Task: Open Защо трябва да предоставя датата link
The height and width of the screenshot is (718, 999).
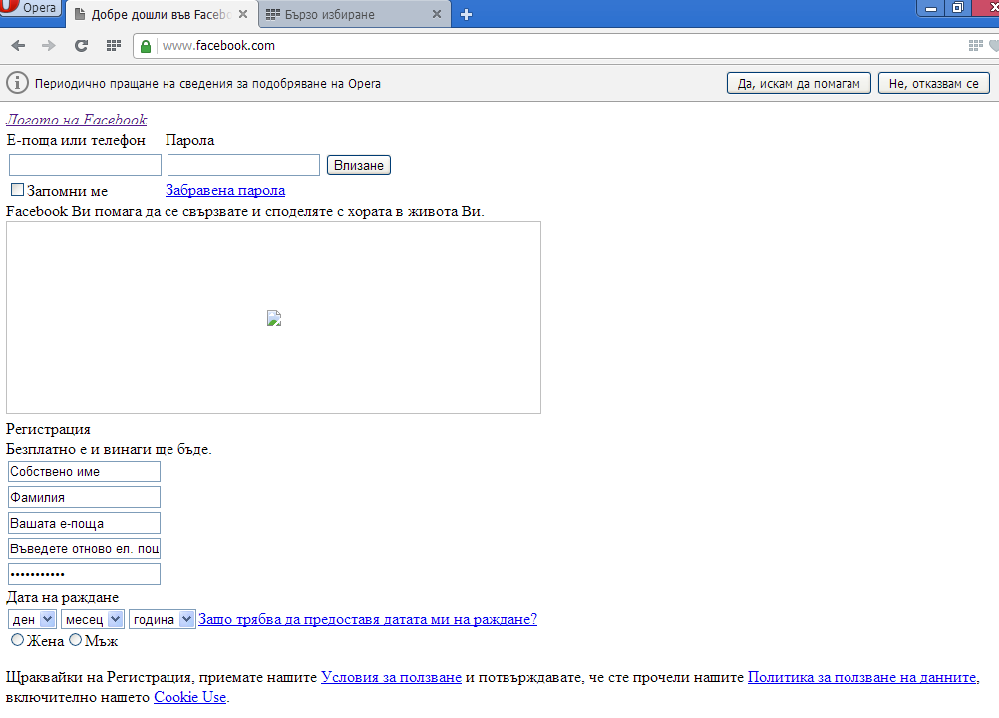Action: click(x=368, y=619)
